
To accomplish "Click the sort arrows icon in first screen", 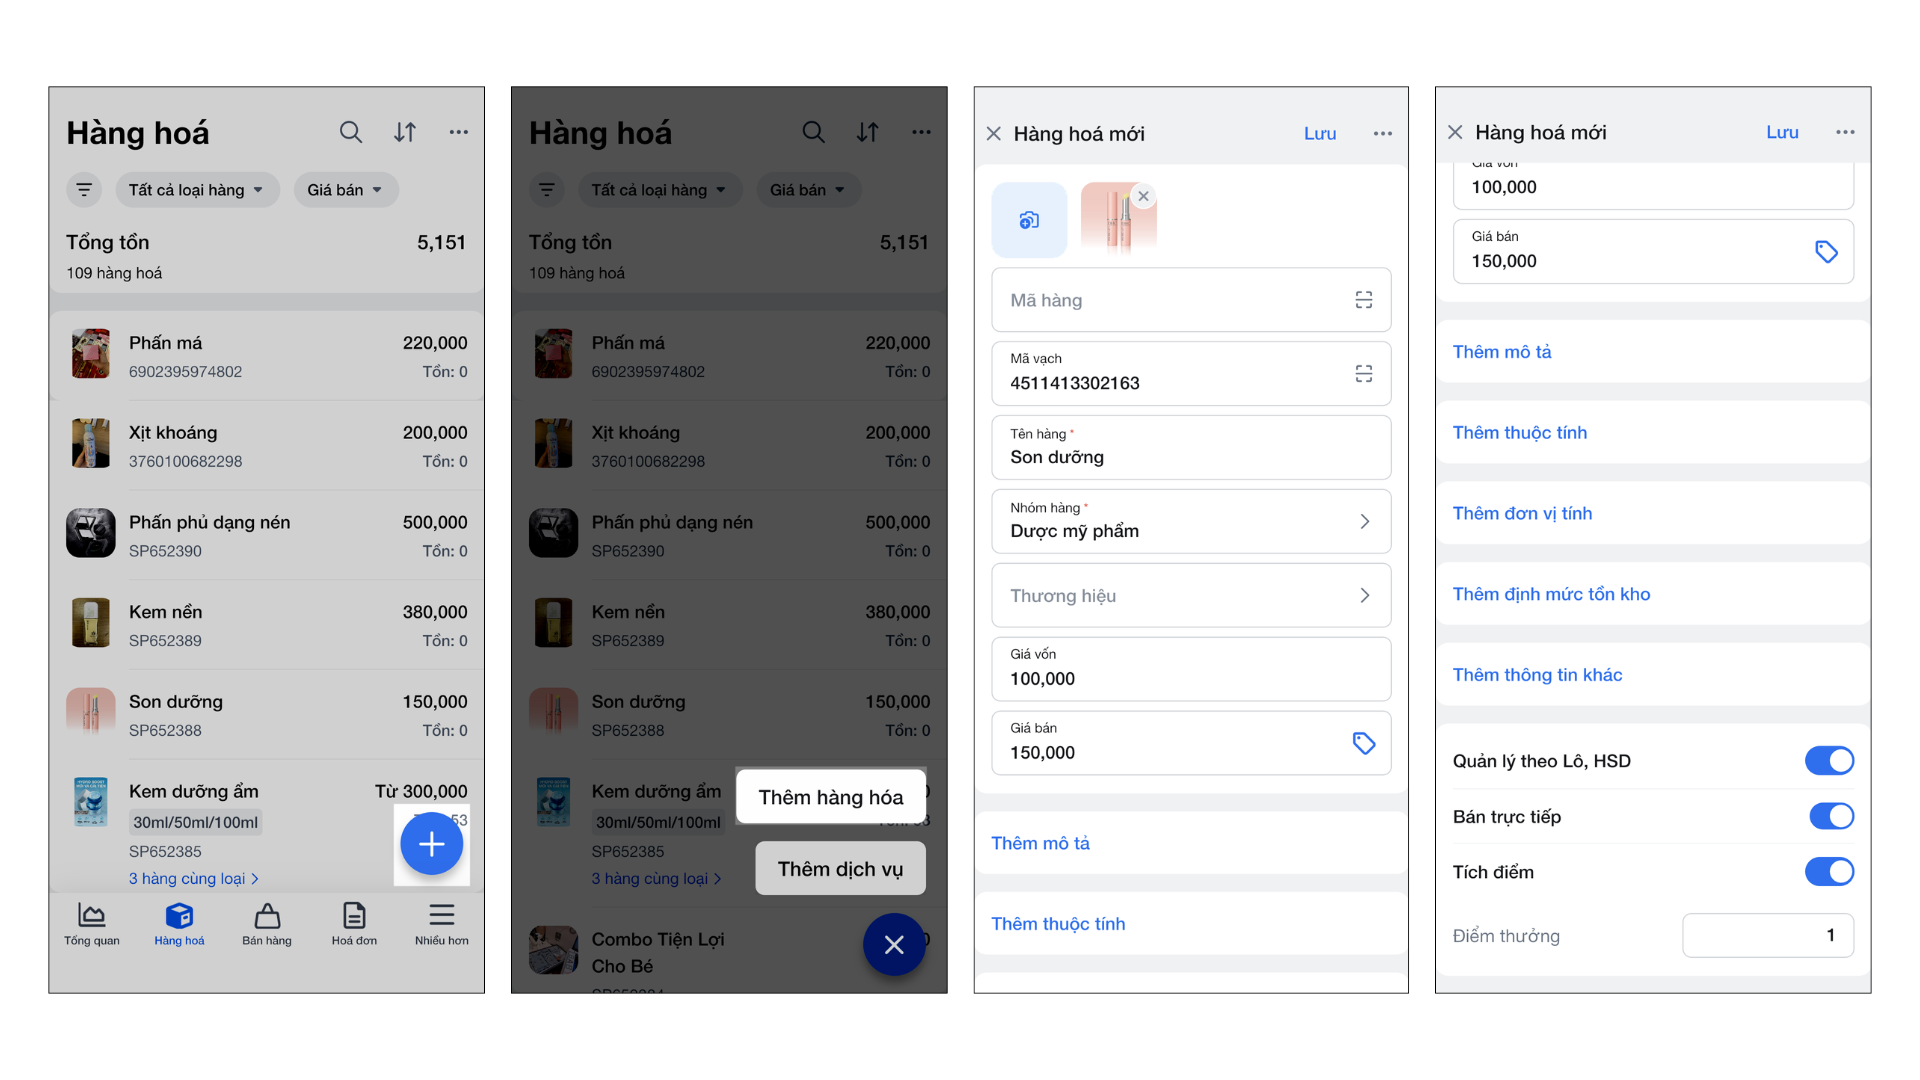I will click(405, 132).
